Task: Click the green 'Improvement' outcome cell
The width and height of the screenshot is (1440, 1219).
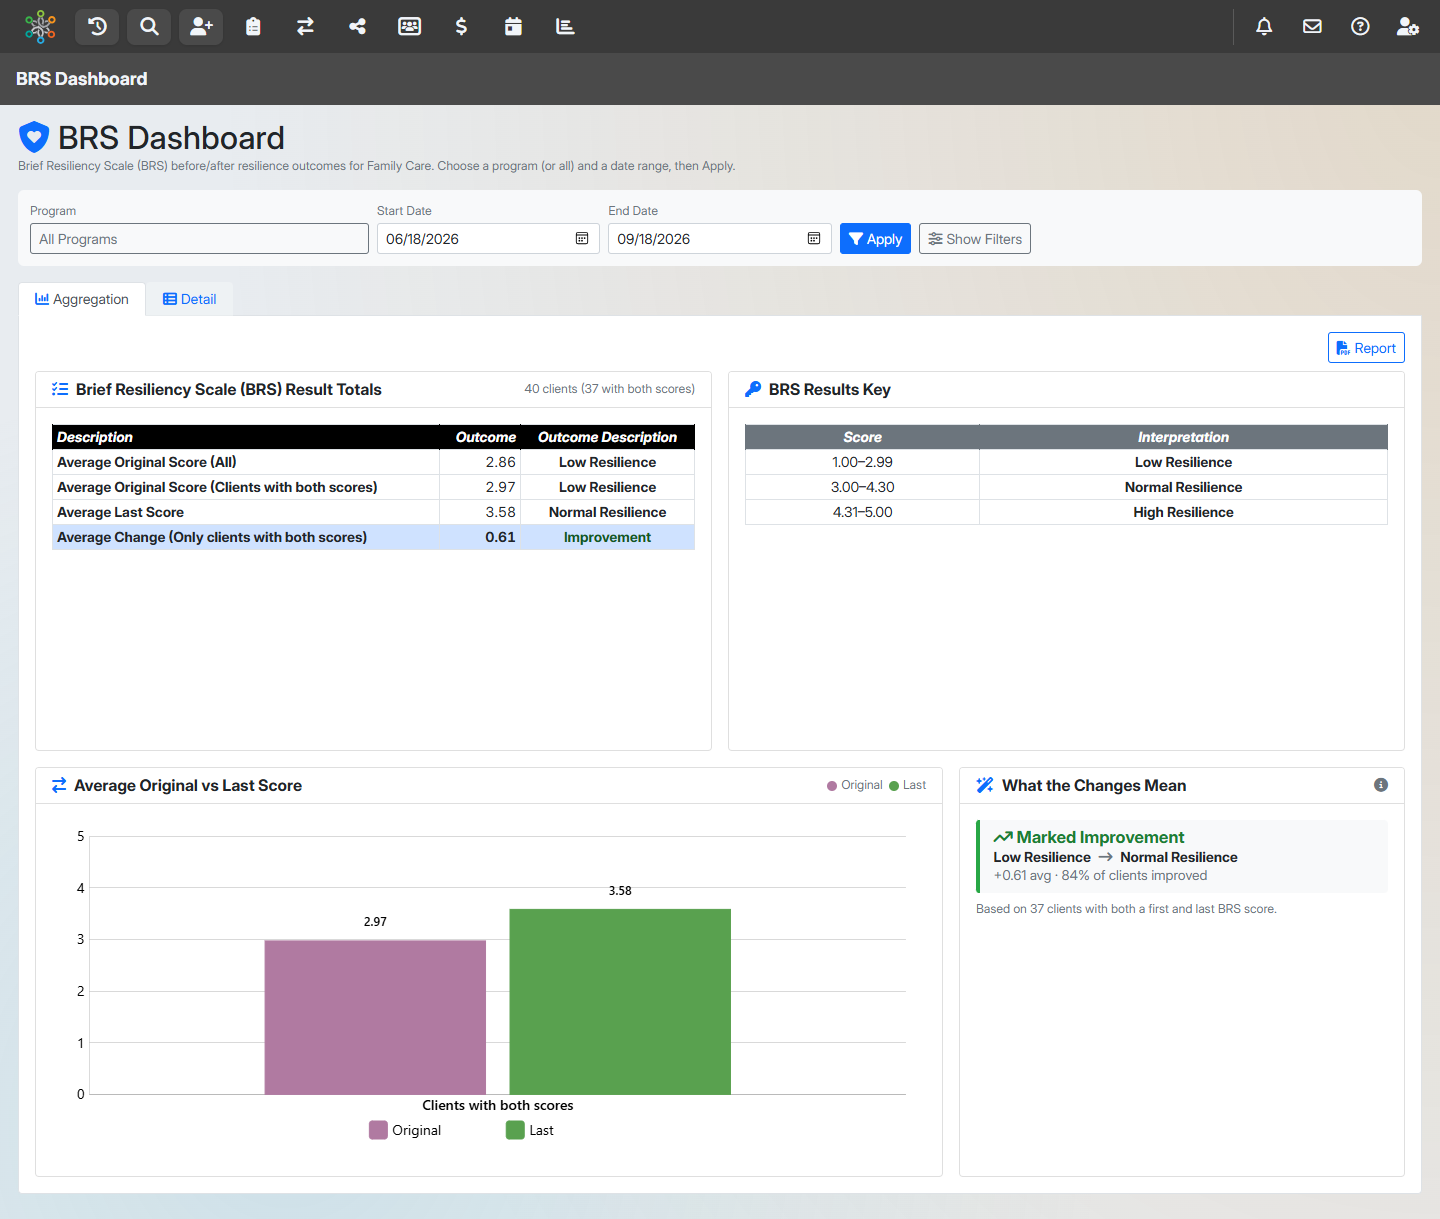Action: point(607,537)
